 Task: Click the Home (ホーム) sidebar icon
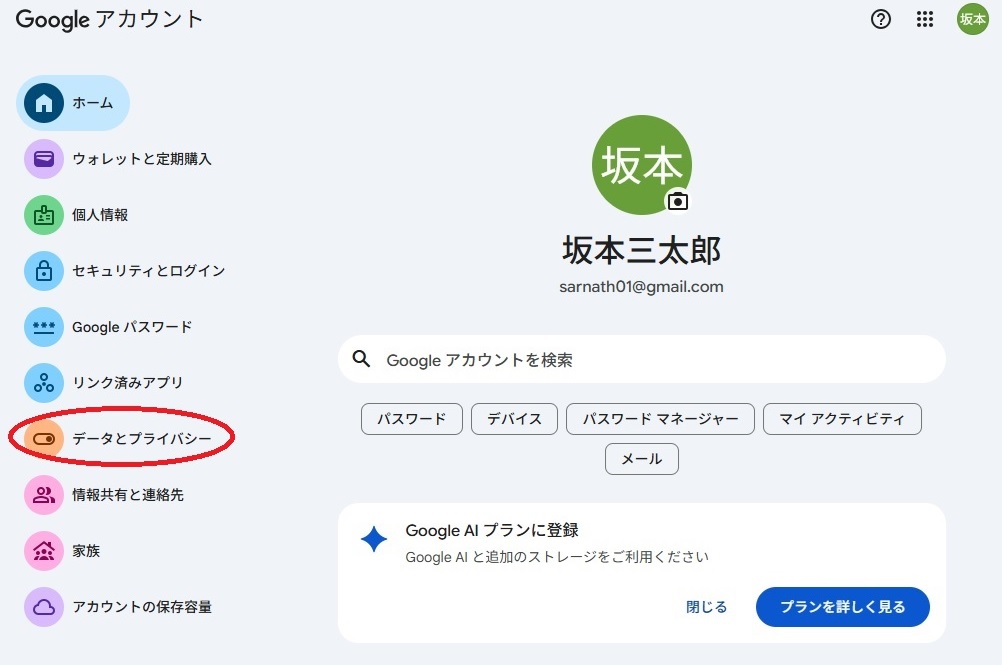pos(43,103)
